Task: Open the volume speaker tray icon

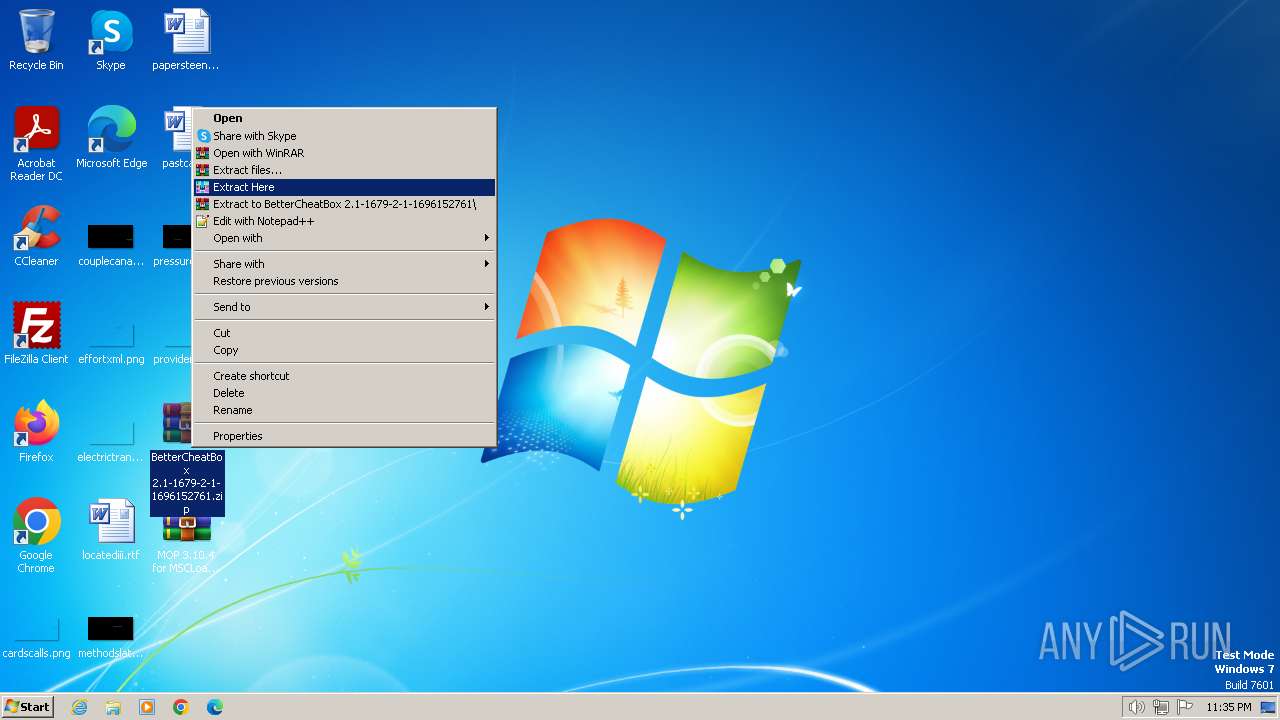Action: pos(1137,707)
